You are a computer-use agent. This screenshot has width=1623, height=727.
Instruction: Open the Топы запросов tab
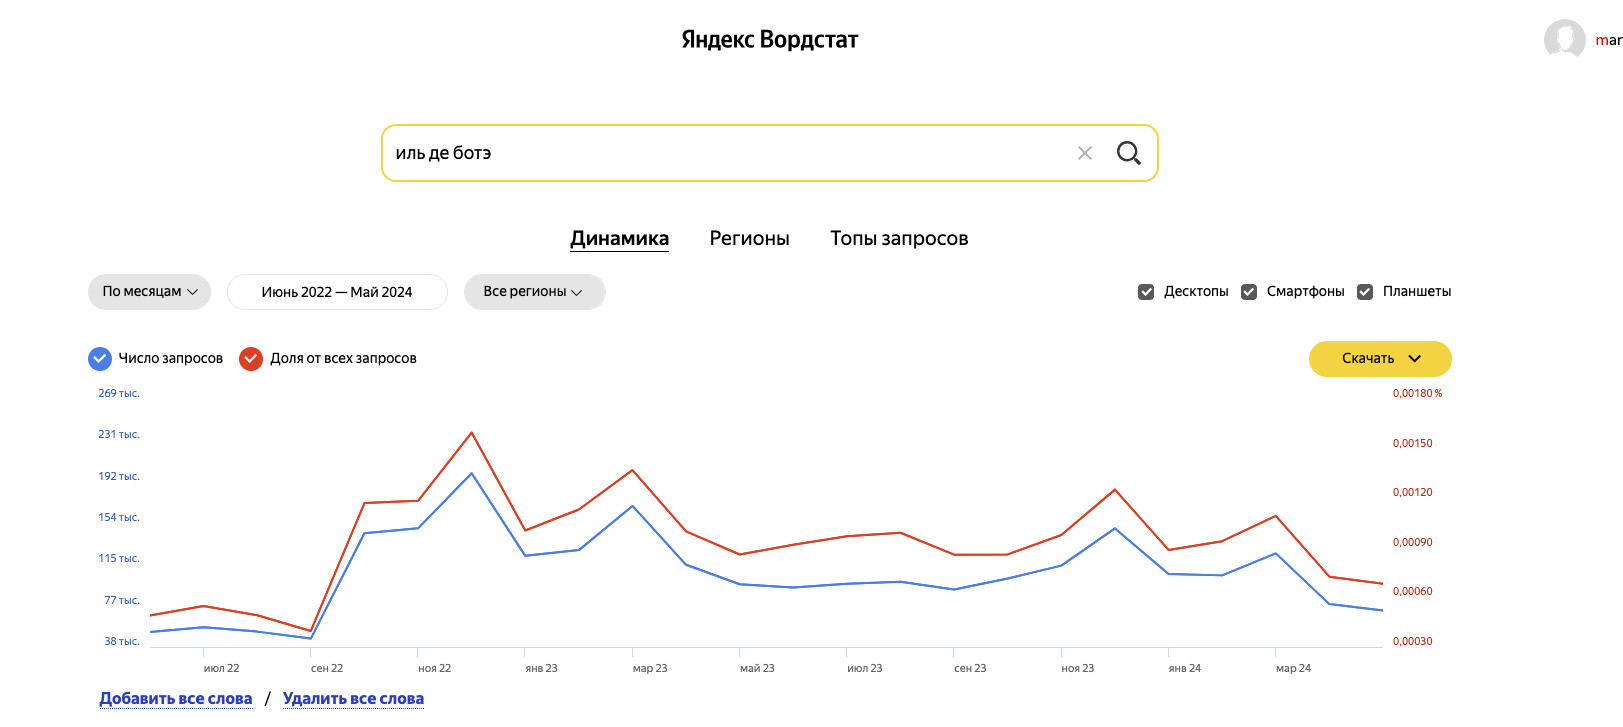pos(899,238)
